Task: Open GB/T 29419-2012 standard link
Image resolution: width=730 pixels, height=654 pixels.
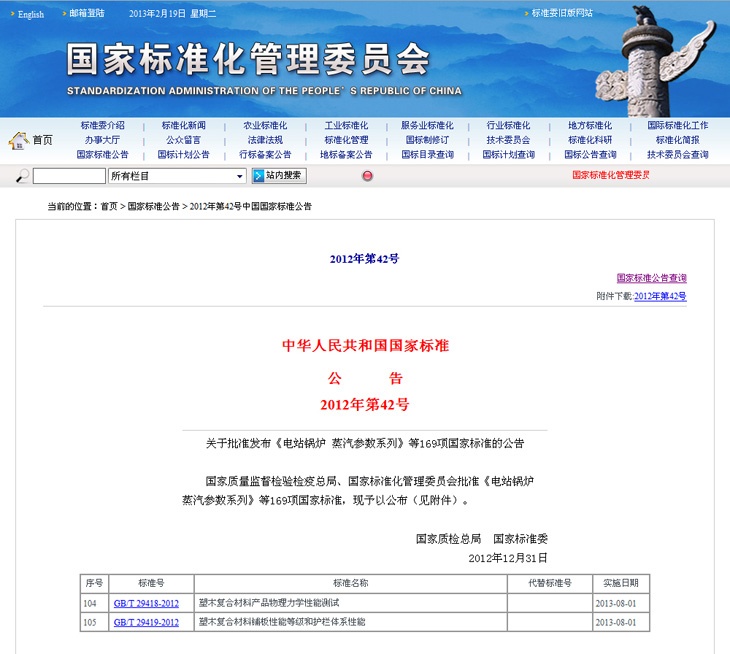Action: click(146, 622)
